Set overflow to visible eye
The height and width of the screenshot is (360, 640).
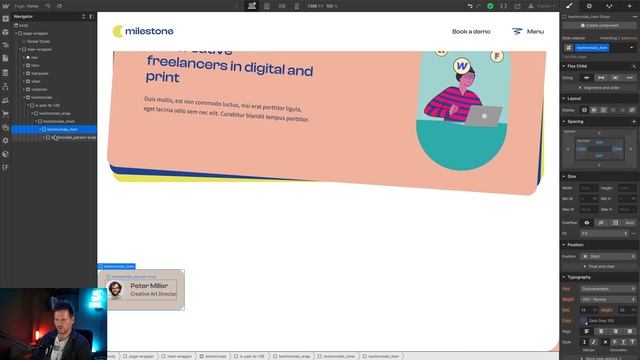pos(587,223)
